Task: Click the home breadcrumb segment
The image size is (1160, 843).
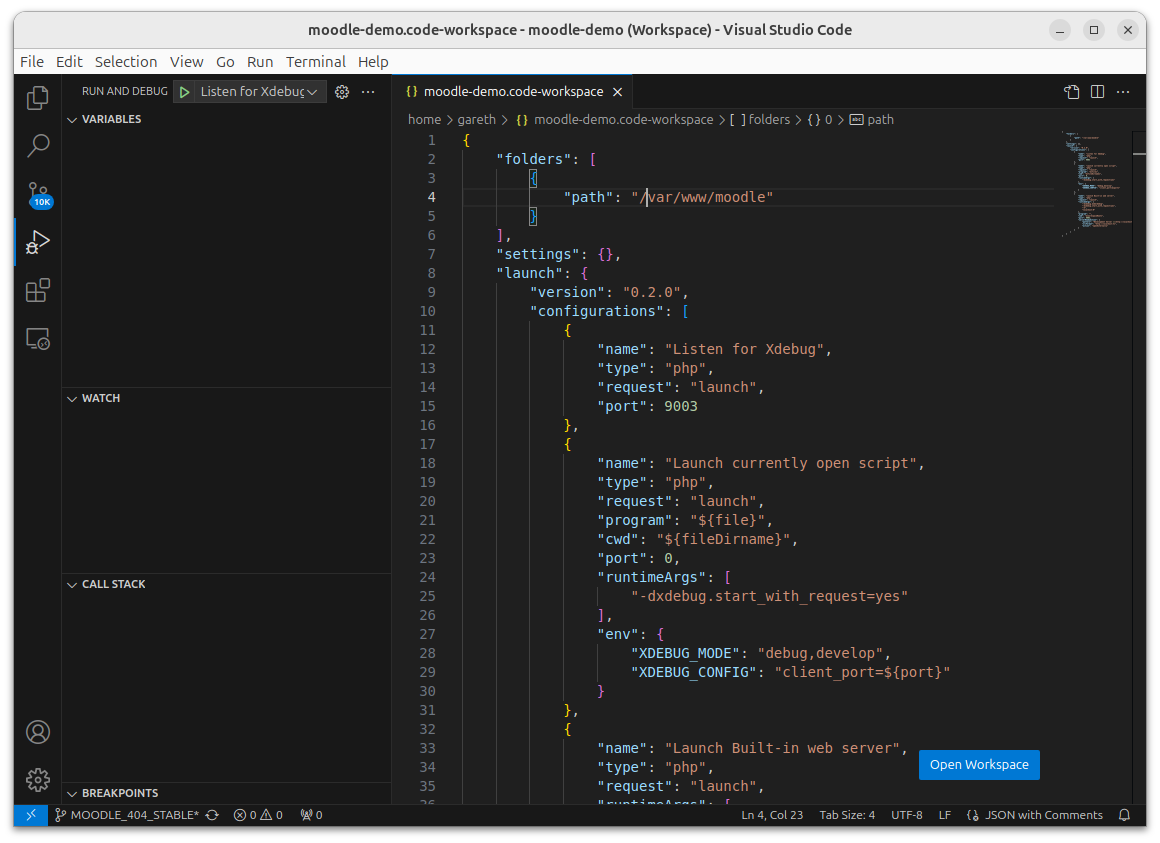Action: click(424, 120)
